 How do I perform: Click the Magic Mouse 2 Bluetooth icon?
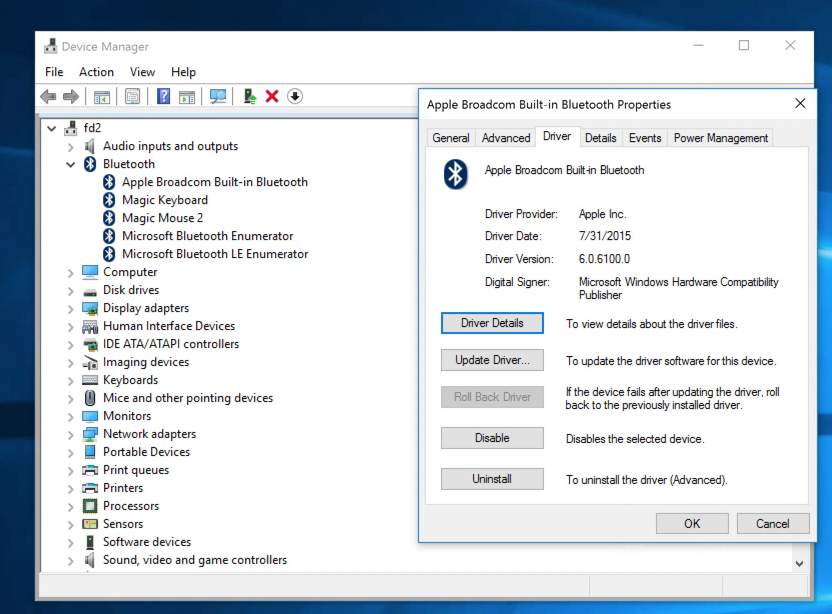click(109, 218)
